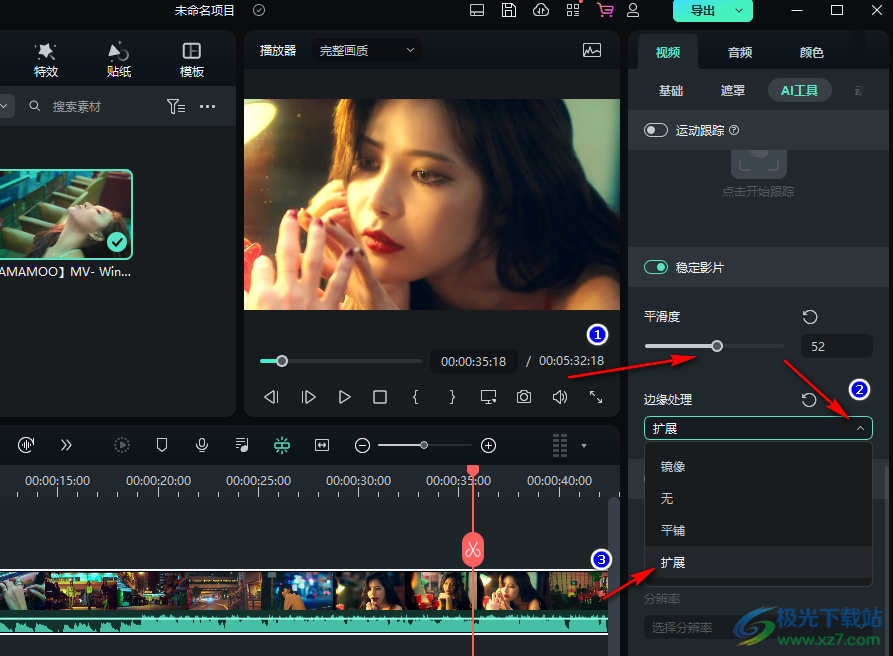Image resolution: width=893 pixels, height=656 pixels.
Task: Stop playback with the square button
Action: pos(380,397)
